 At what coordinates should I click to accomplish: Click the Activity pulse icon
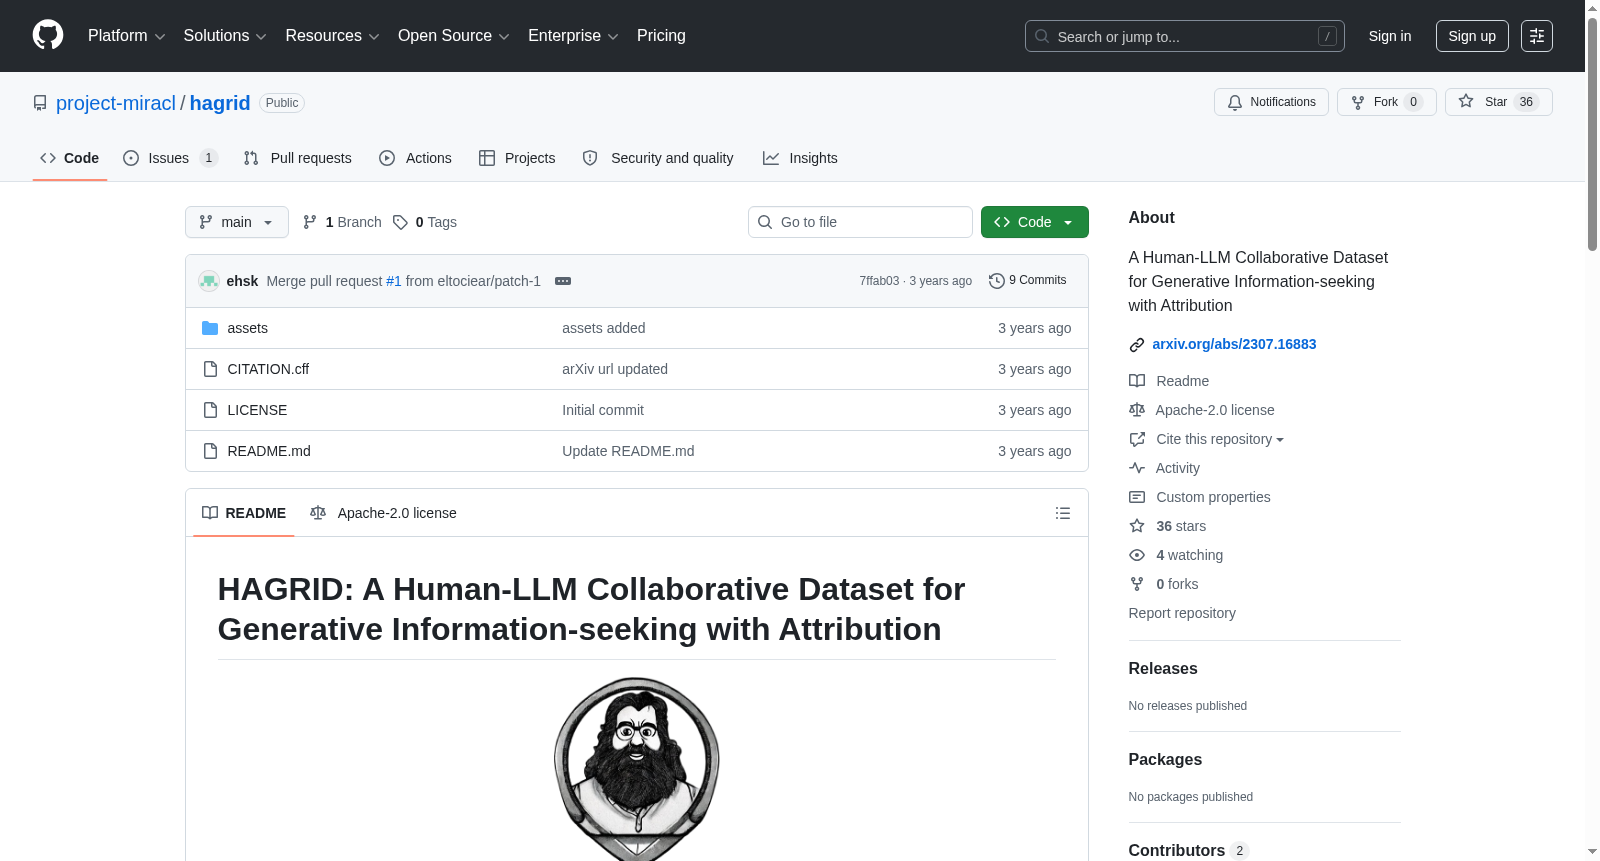pos(1137,468)
